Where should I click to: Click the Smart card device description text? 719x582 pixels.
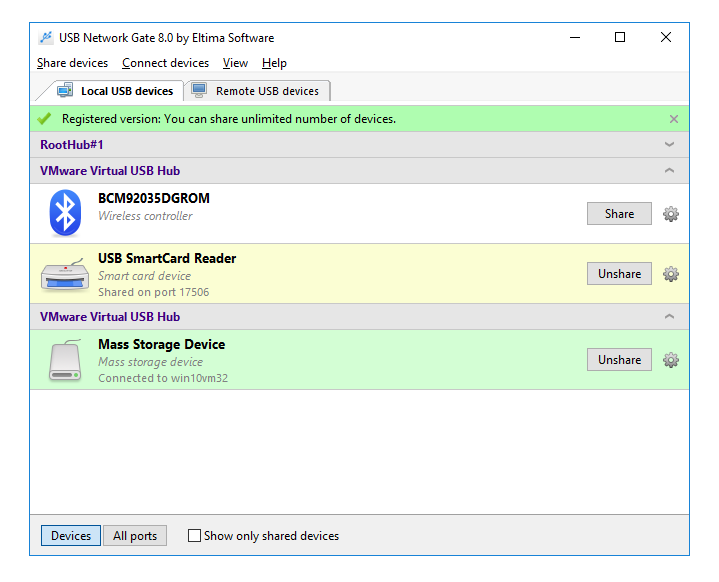pyautogui.click(x=144, y=276)
